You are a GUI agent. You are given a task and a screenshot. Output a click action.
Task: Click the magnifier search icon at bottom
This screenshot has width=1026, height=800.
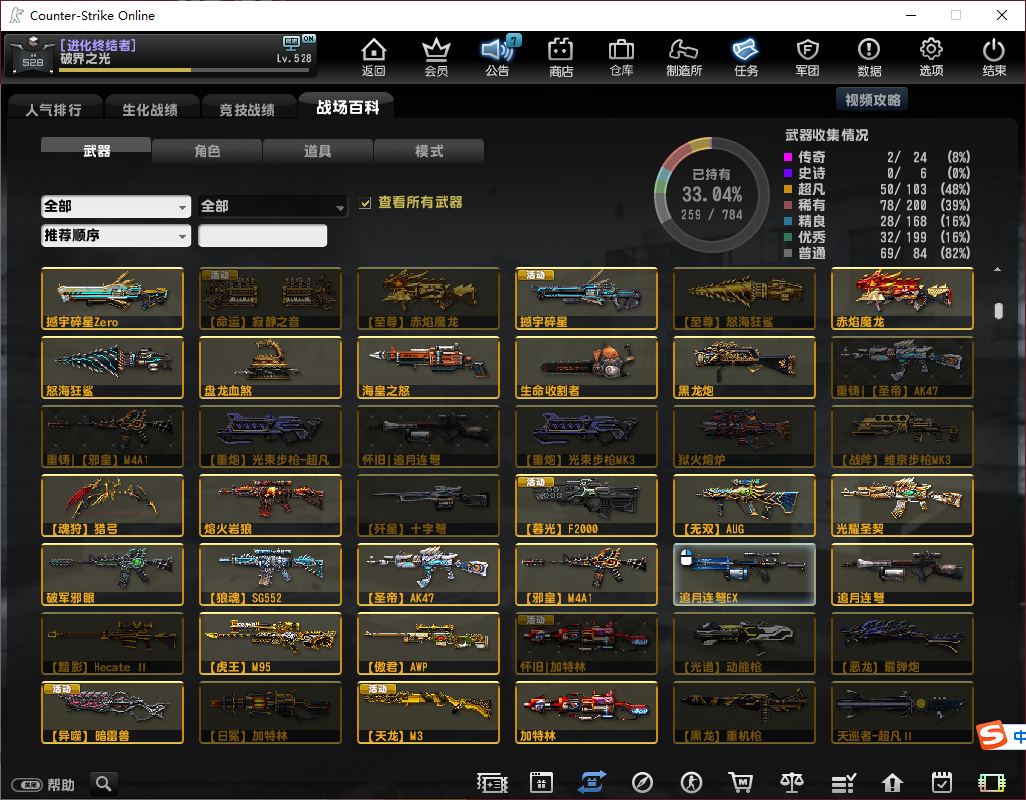click(103, 784)
